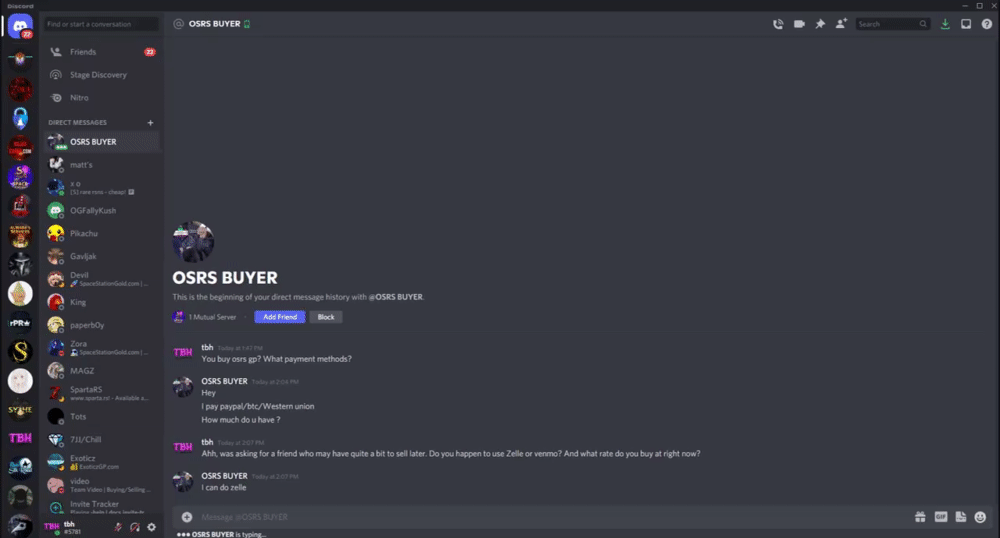
Task: Add friends to DM icon
Action: (841, 24)
